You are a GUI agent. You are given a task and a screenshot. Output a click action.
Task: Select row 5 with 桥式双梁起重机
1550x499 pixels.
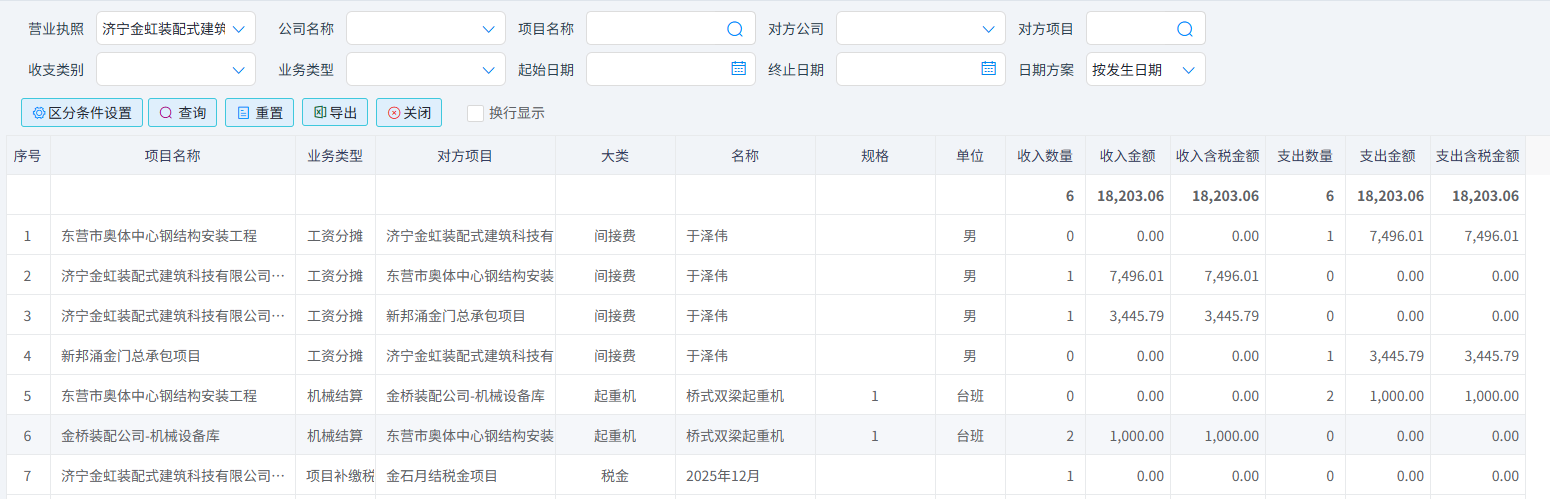(735, 396)
